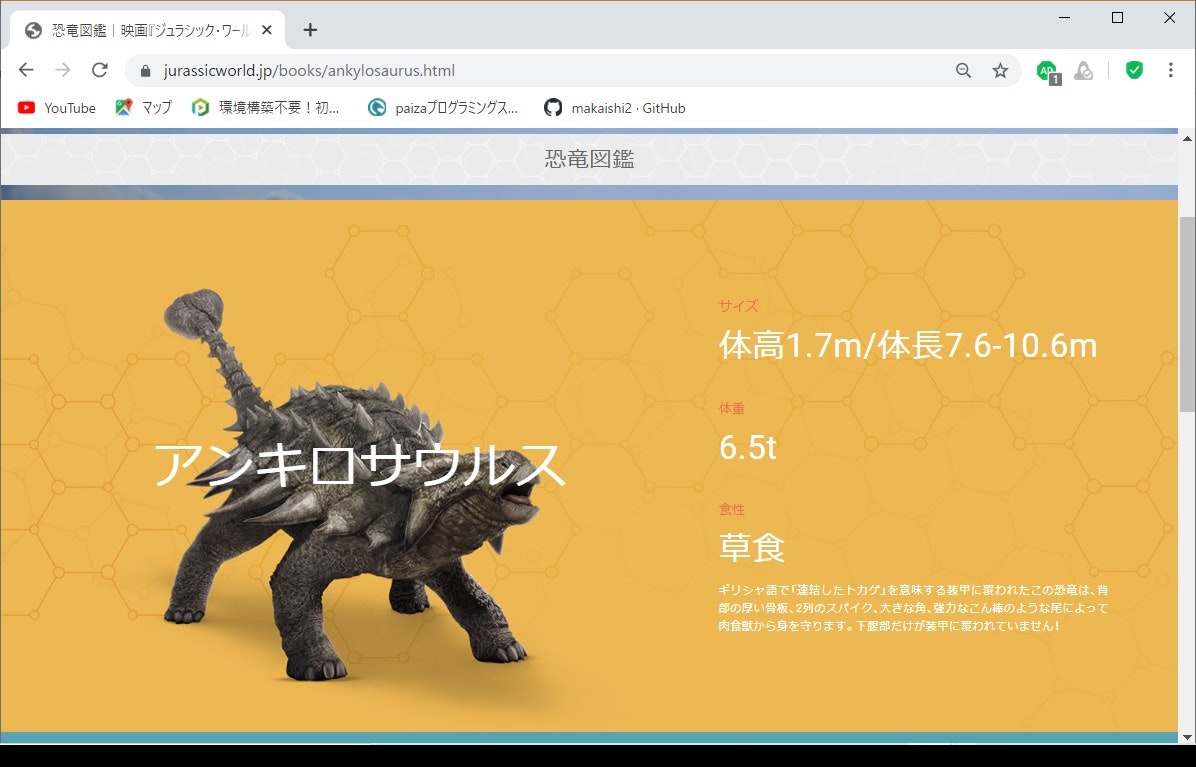The image size is (1196, 767).
Task: View site security lock information
Action: click(x=146, y=71)
